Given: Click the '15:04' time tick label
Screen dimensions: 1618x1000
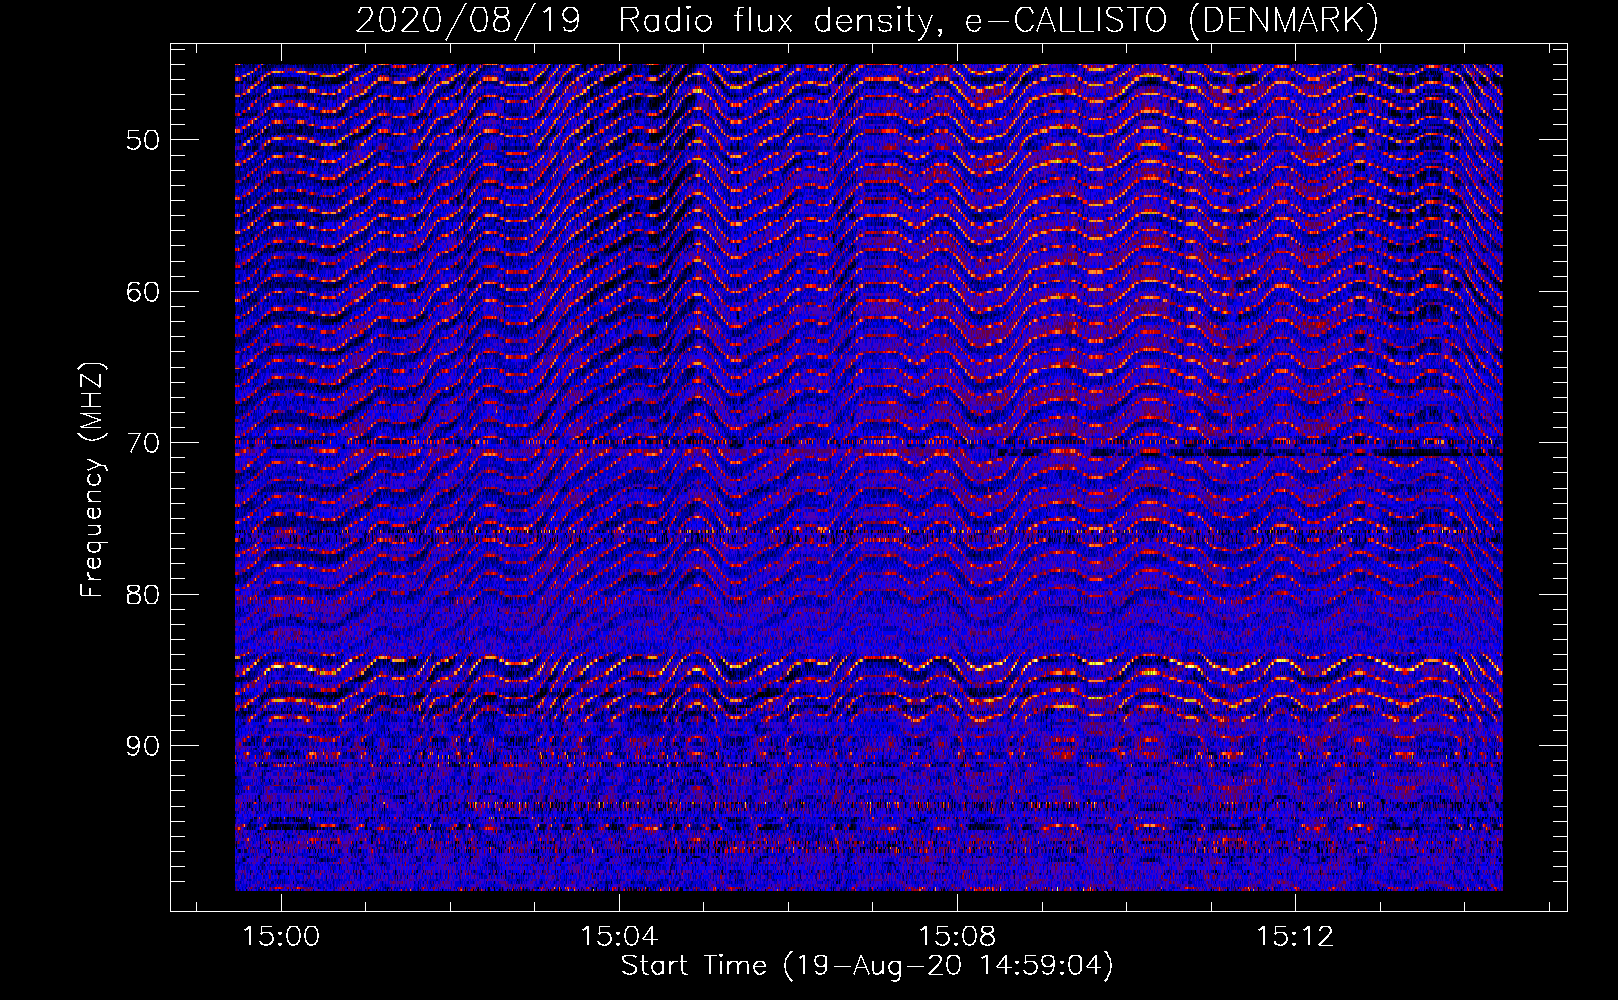Looking at the screenshot, I should point(620,937).
